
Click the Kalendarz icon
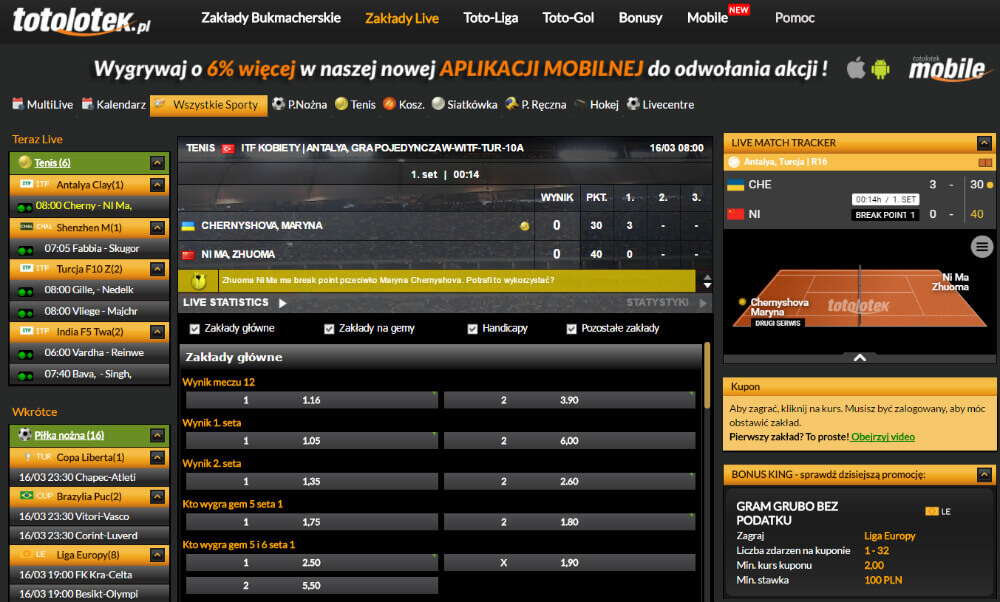pos(87,104)
